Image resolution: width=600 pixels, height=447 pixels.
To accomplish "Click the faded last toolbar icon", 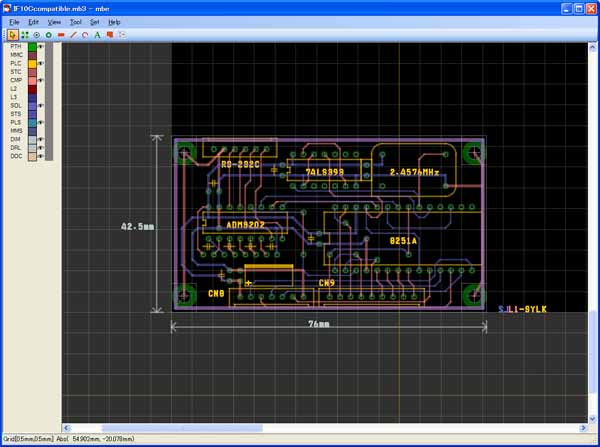I will [122, 35].
